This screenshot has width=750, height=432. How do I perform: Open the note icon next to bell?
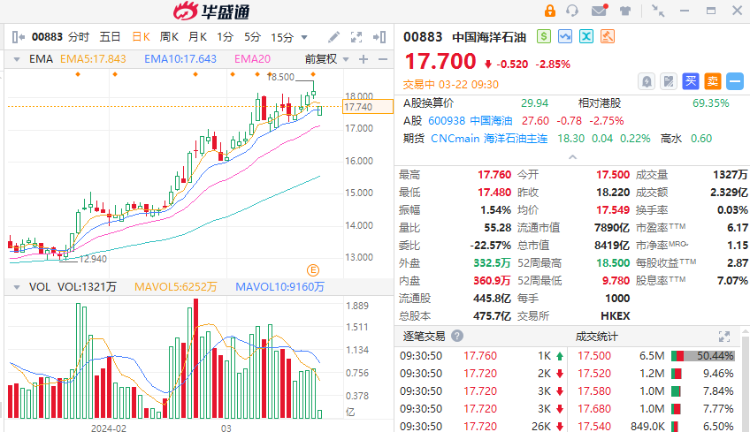pos(668,81)
